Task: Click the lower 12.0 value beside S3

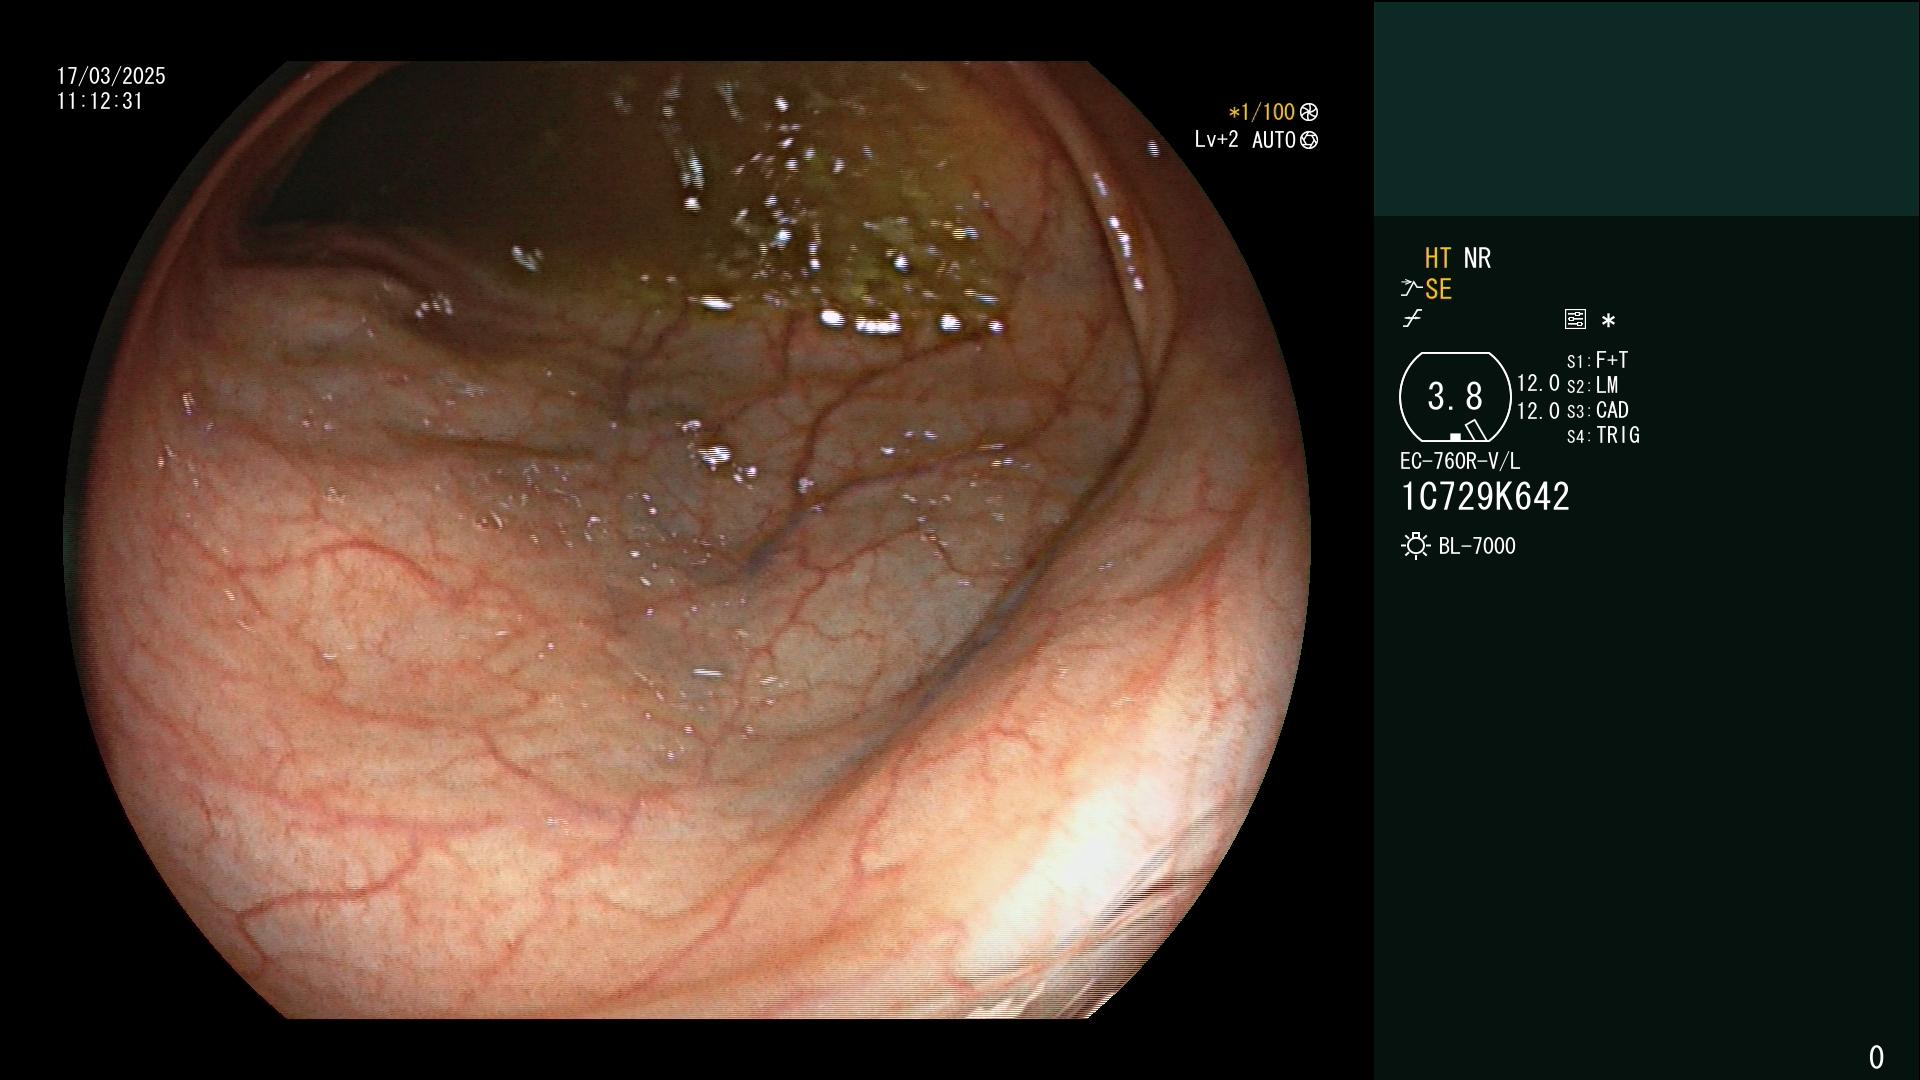Action: pyautogui.click(x=1538, y=411)
